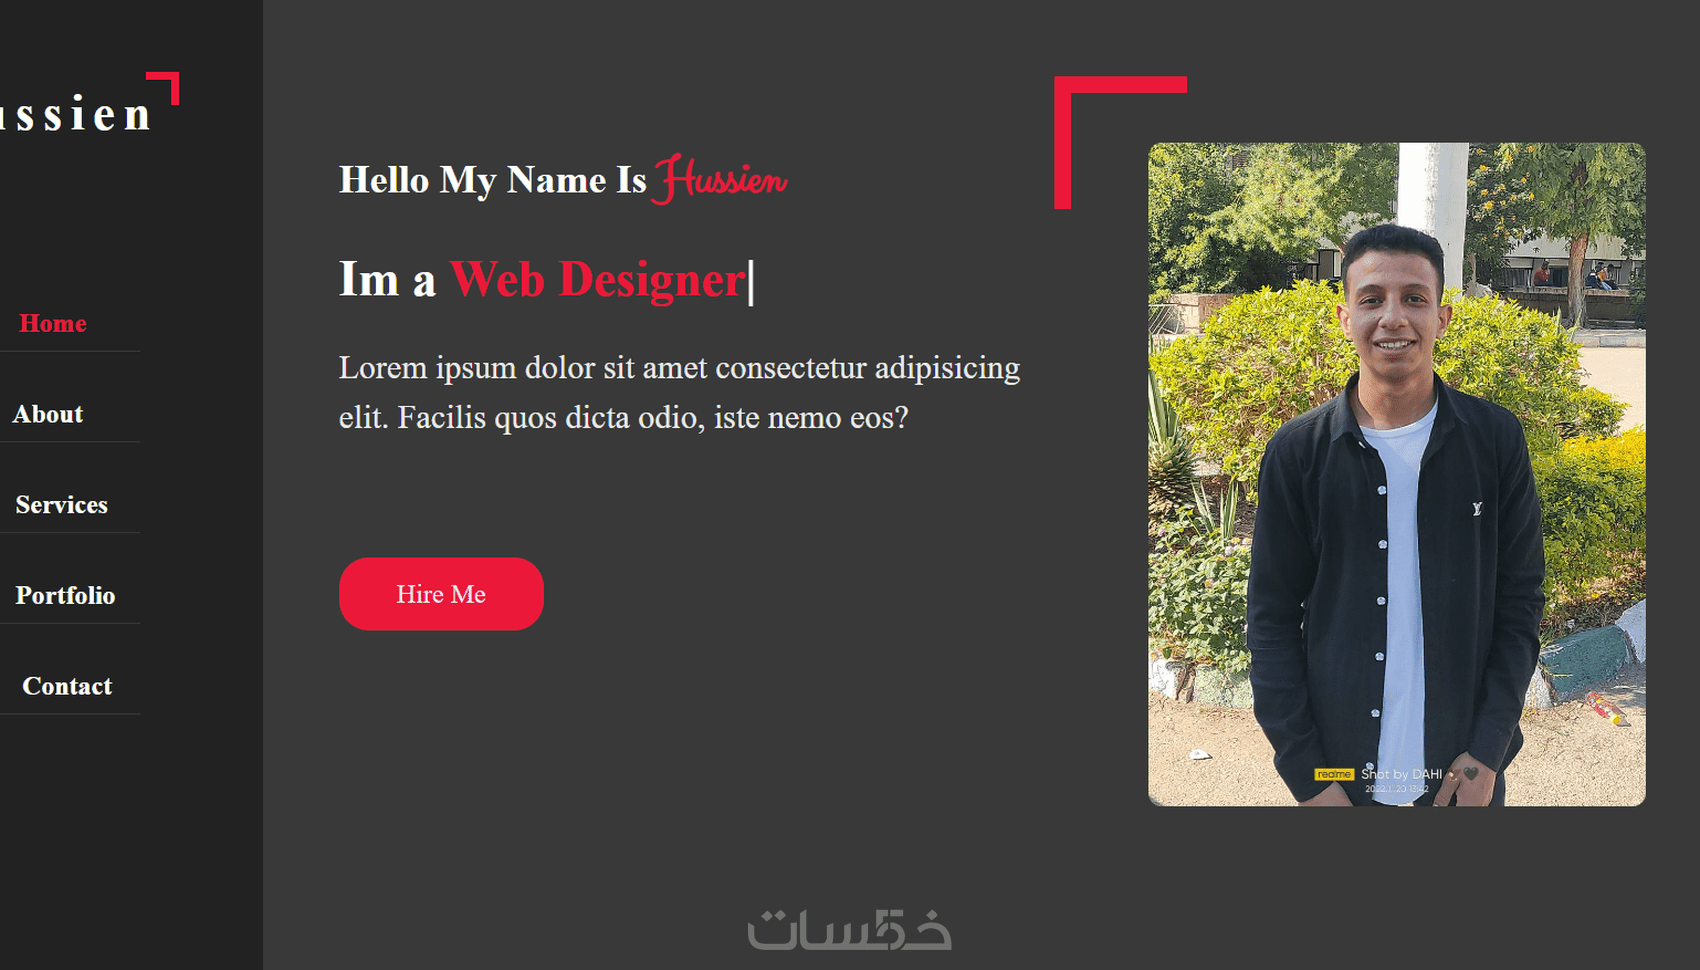The width and height of the screenshot is (1700, 970).
Task: Click red corner bracket above sidebar logo
Action: [163, 87]
